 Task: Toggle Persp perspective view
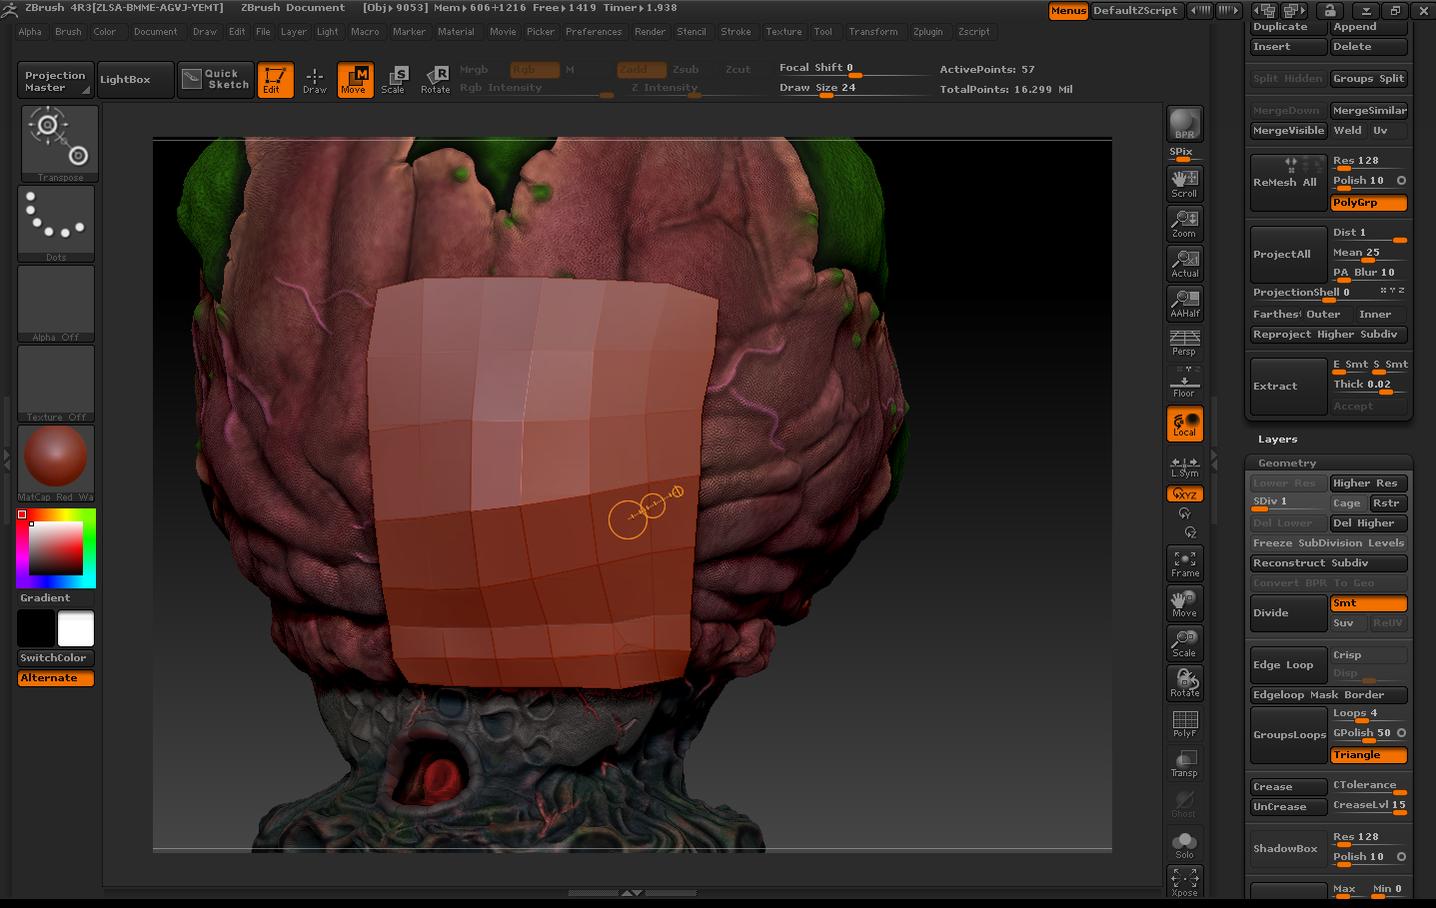point(1184,343)
